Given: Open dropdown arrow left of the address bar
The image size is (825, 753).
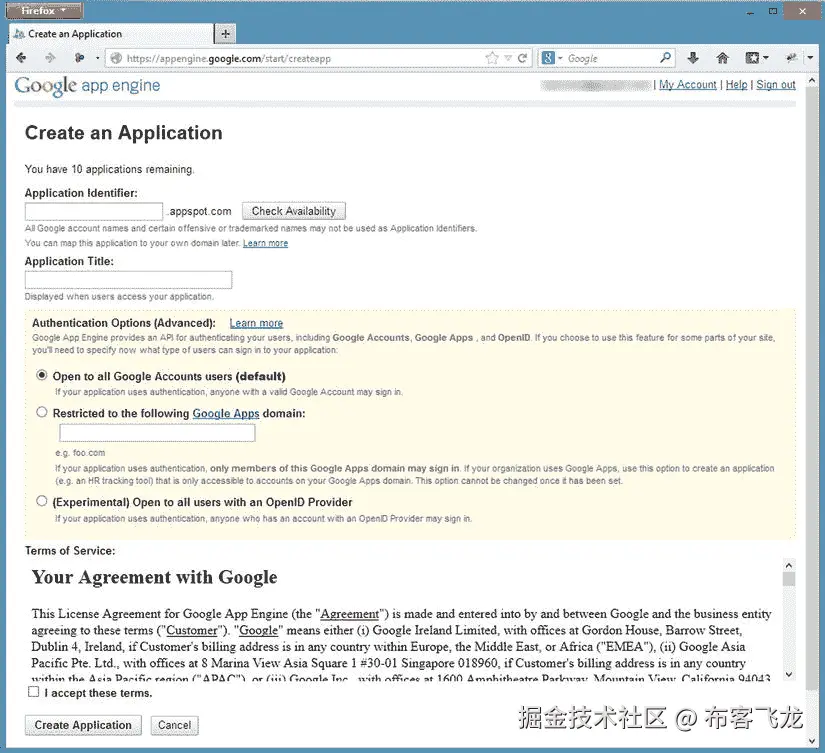Looking at the screenshot, I should click(97, 58).
